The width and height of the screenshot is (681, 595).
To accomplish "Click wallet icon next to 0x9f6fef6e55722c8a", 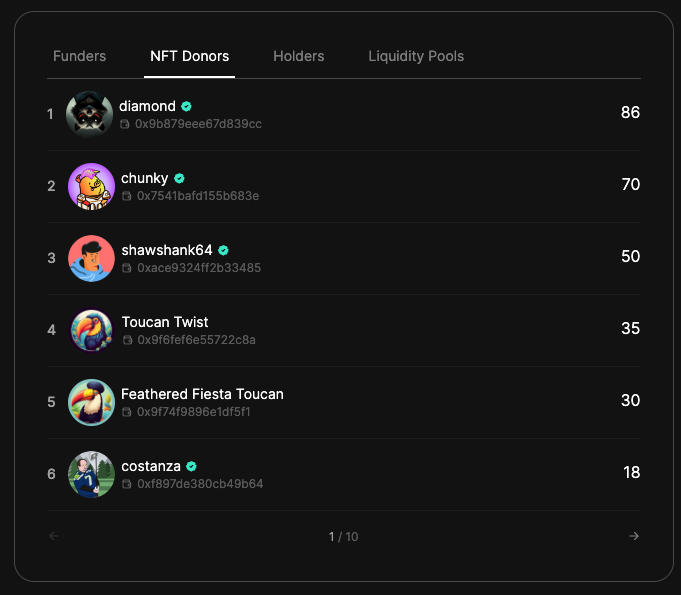I will 127,340.
